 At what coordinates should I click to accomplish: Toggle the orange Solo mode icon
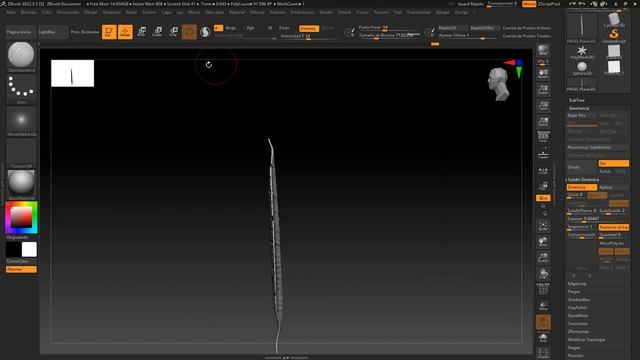click(543, 322)
